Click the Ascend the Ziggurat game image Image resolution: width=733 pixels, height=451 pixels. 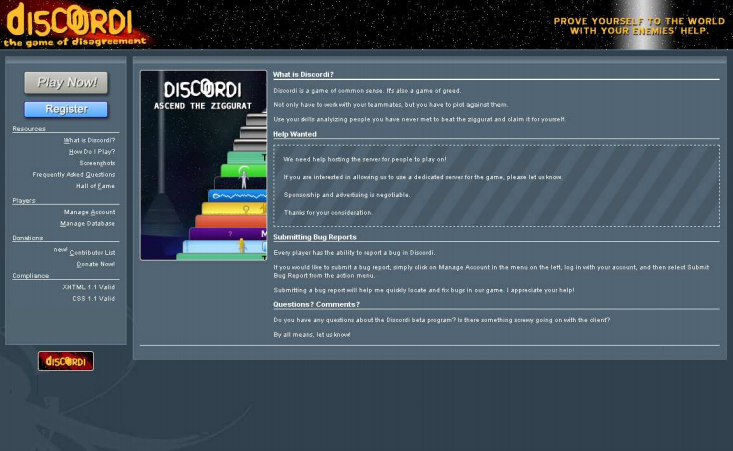[x=203, y=165]
